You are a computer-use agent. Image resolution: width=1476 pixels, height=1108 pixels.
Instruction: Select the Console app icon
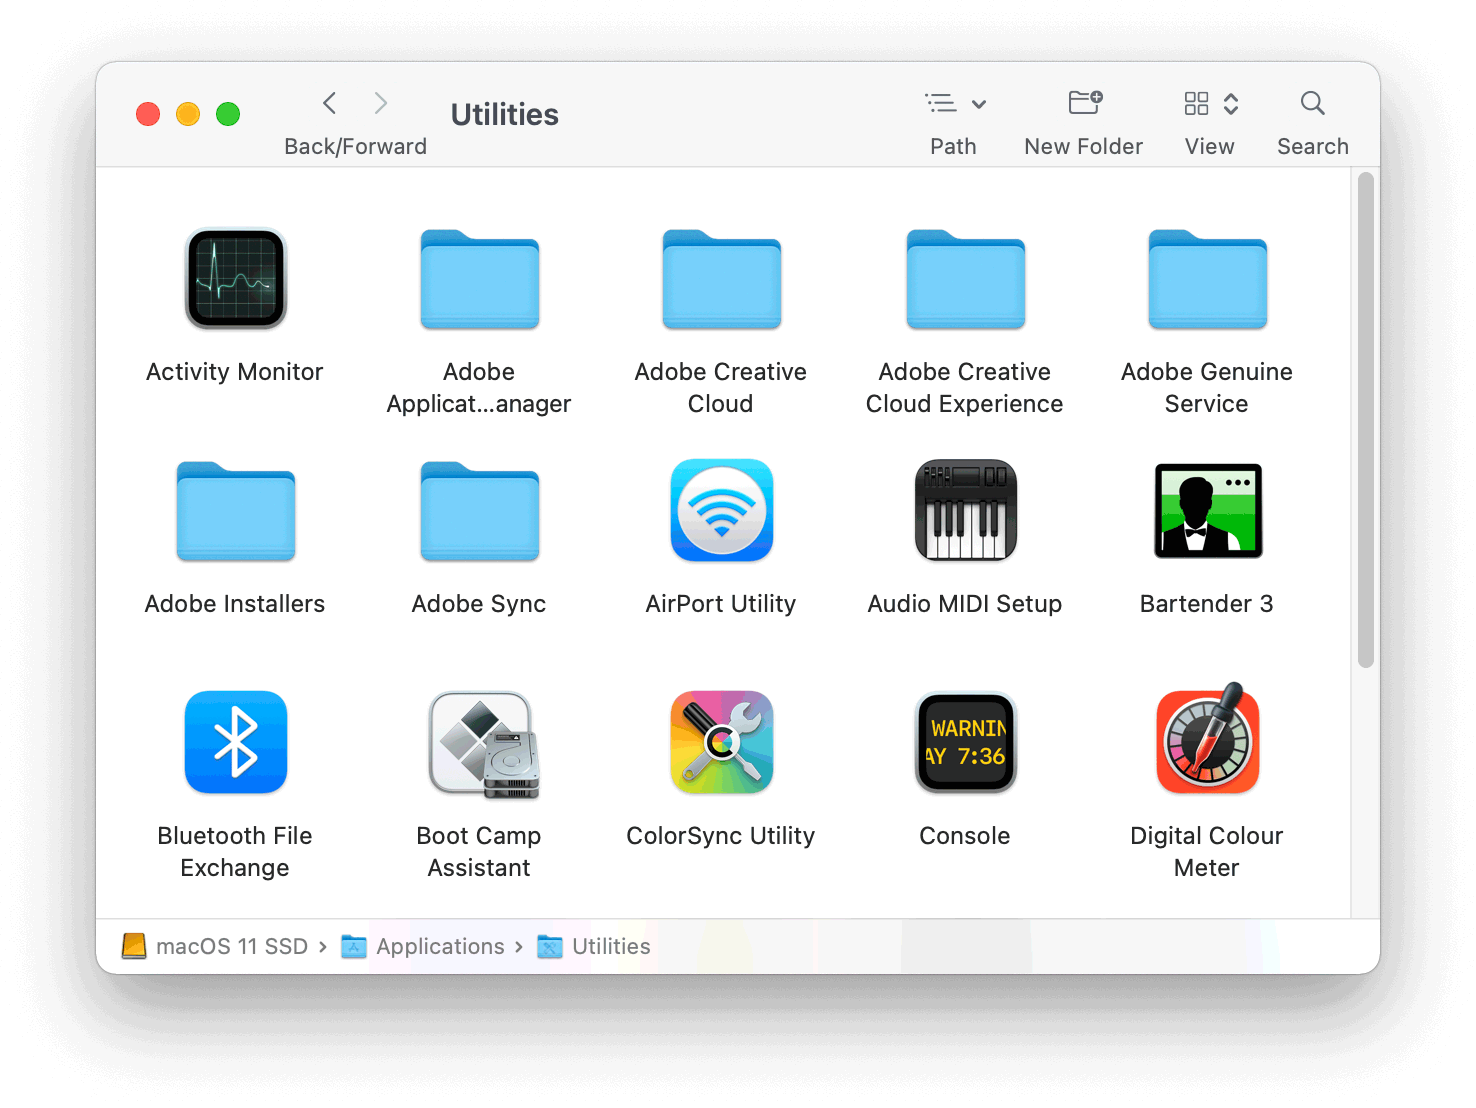click(x=965, y=743)
